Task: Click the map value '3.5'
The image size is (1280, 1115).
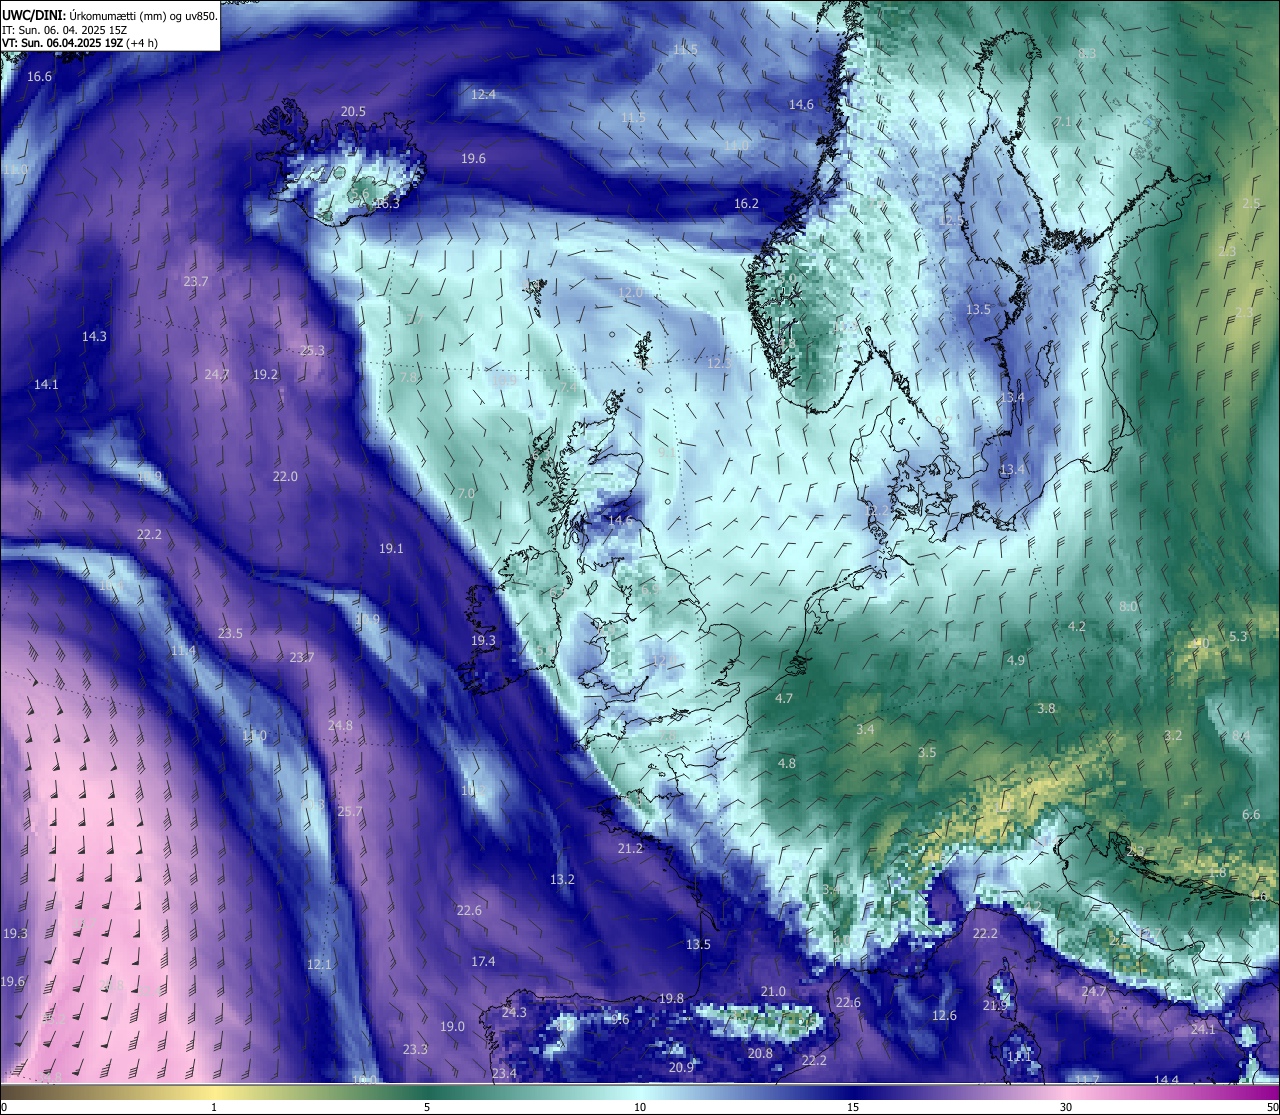Action: (927, 752)
